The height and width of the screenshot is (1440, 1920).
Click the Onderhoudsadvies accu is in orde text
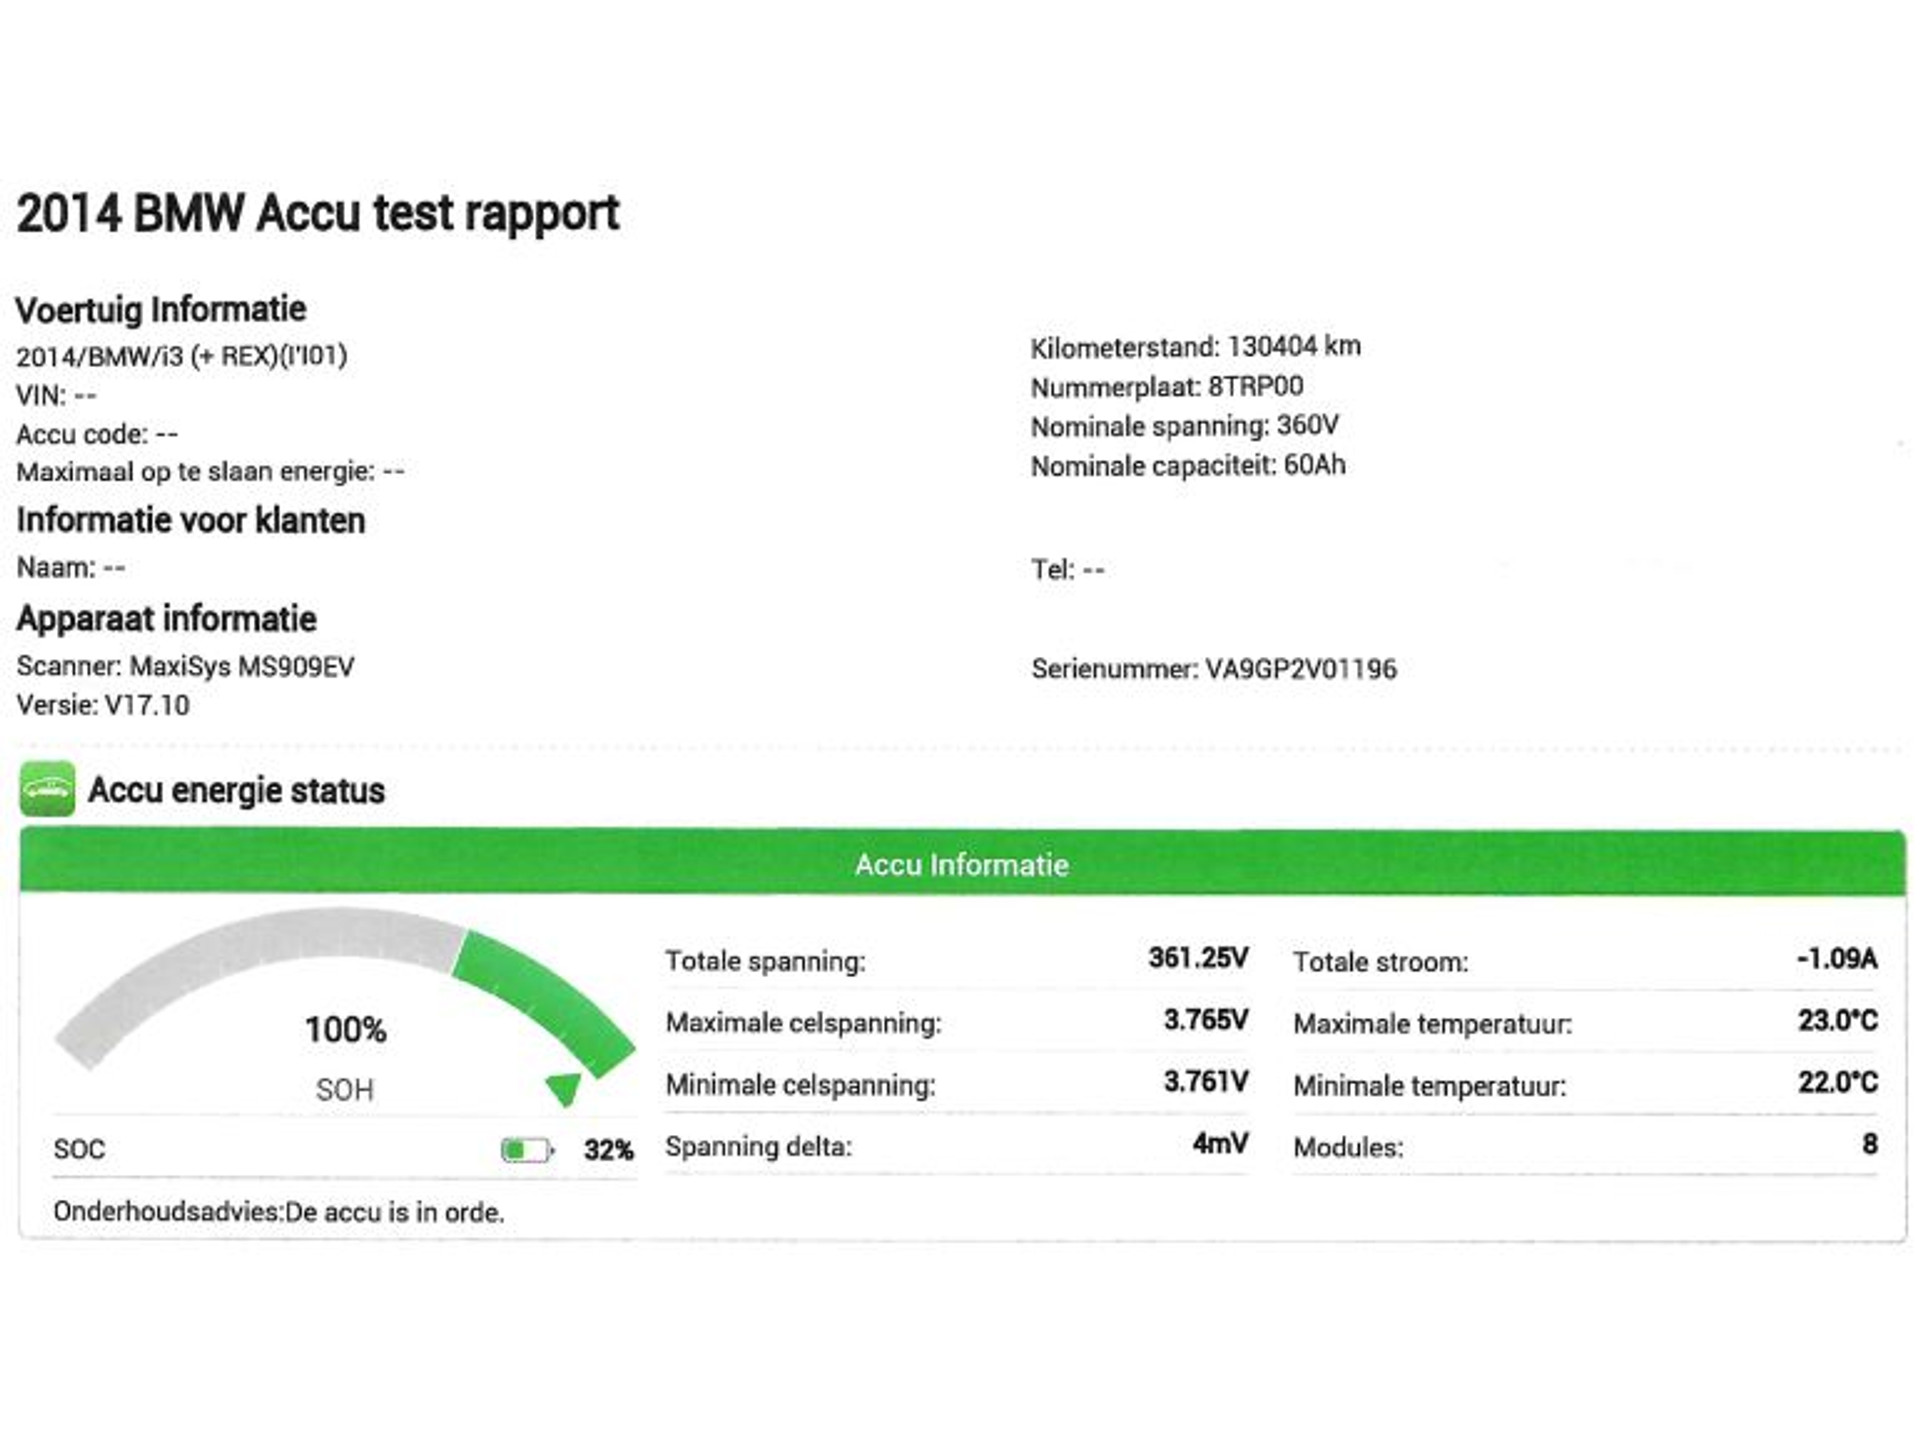point(279,1212)
